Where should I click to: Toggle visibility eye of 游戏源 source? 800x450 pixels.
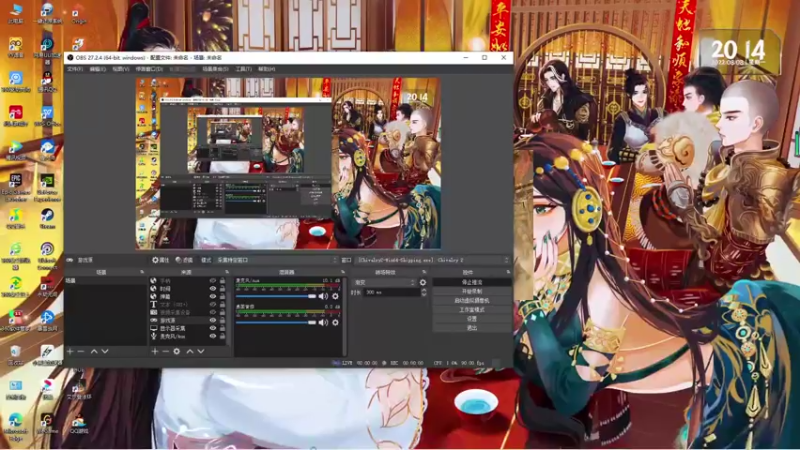[213, 320]
